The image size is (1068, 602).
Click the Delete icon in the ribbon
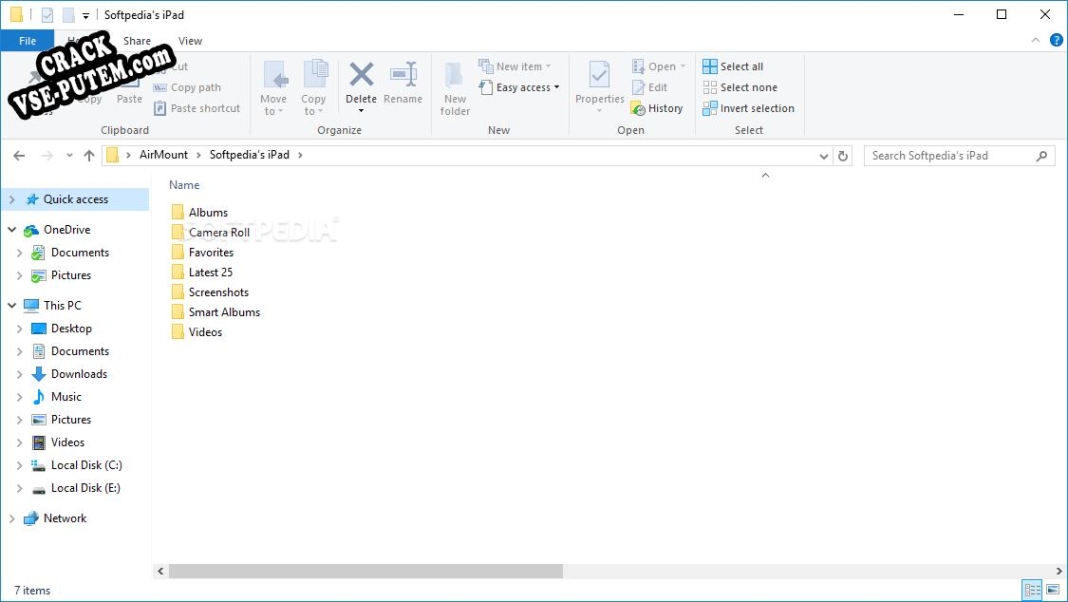tap(361, 76)
